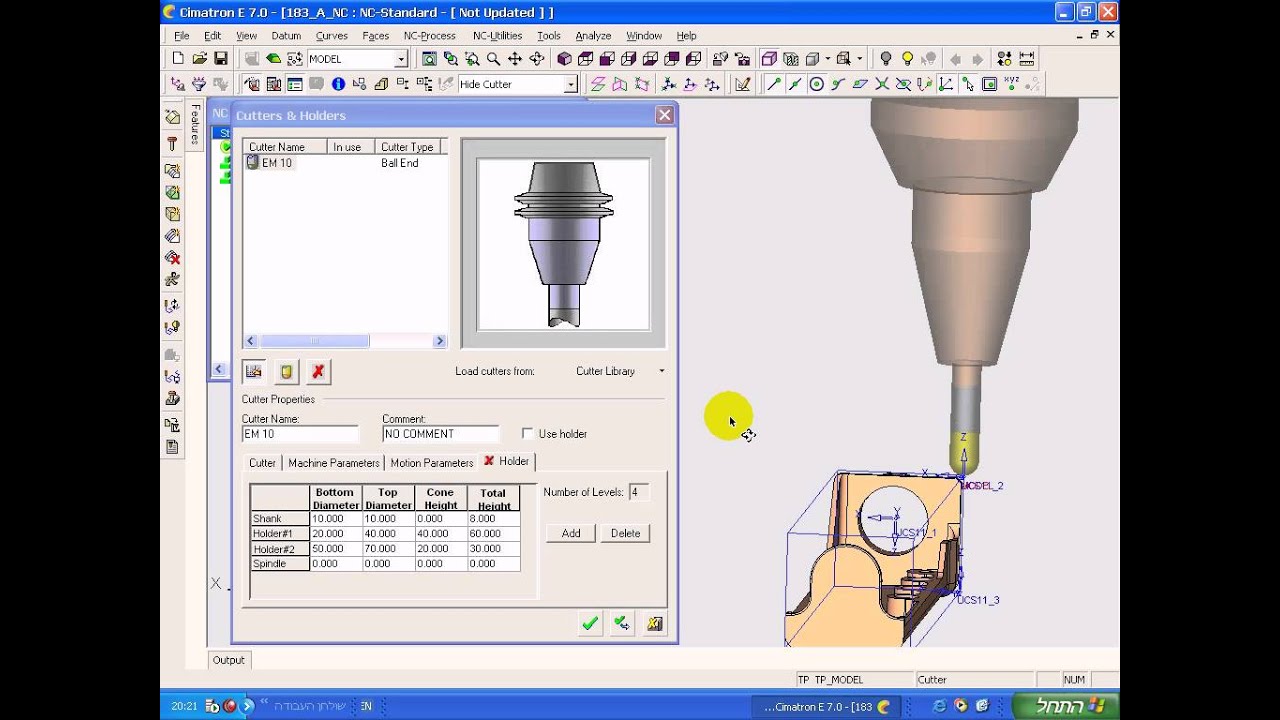1280x720 pixels.
Task: Create a new file from the toolbar
Action: click(x=178, y=59)
